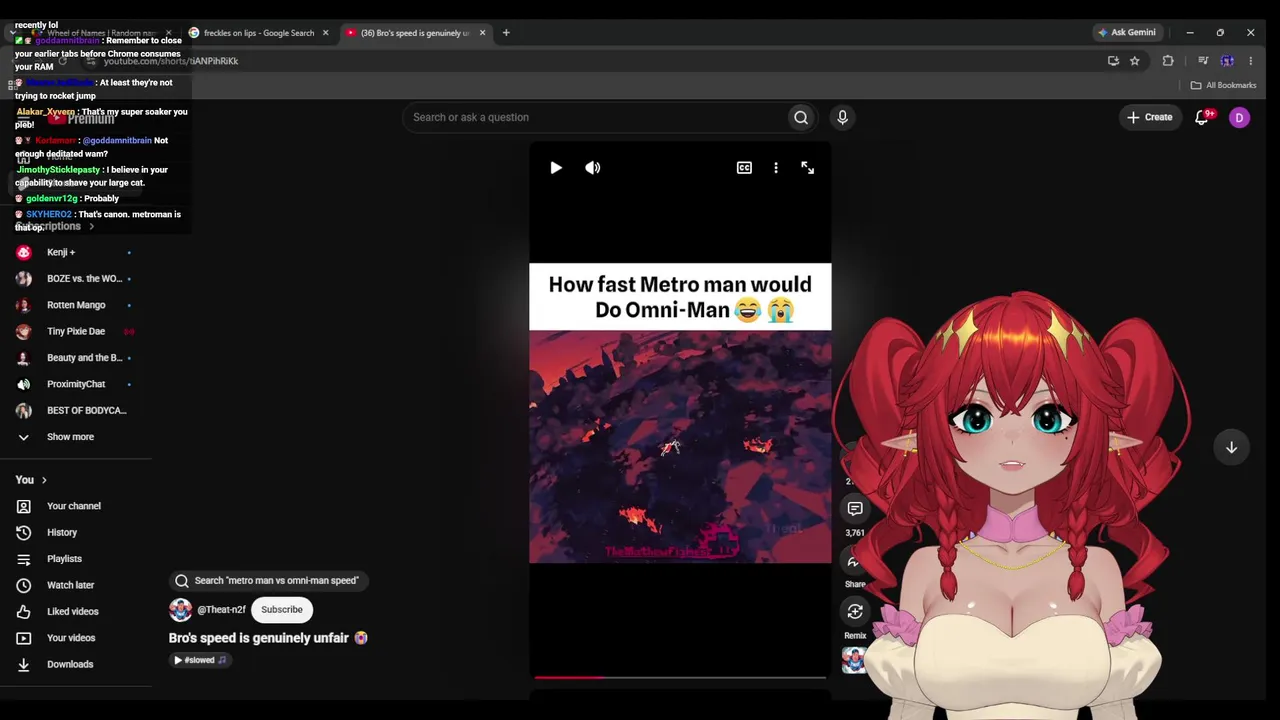
Task: Close the Bro's speed YouTube tab
Action: pos(483,33)
